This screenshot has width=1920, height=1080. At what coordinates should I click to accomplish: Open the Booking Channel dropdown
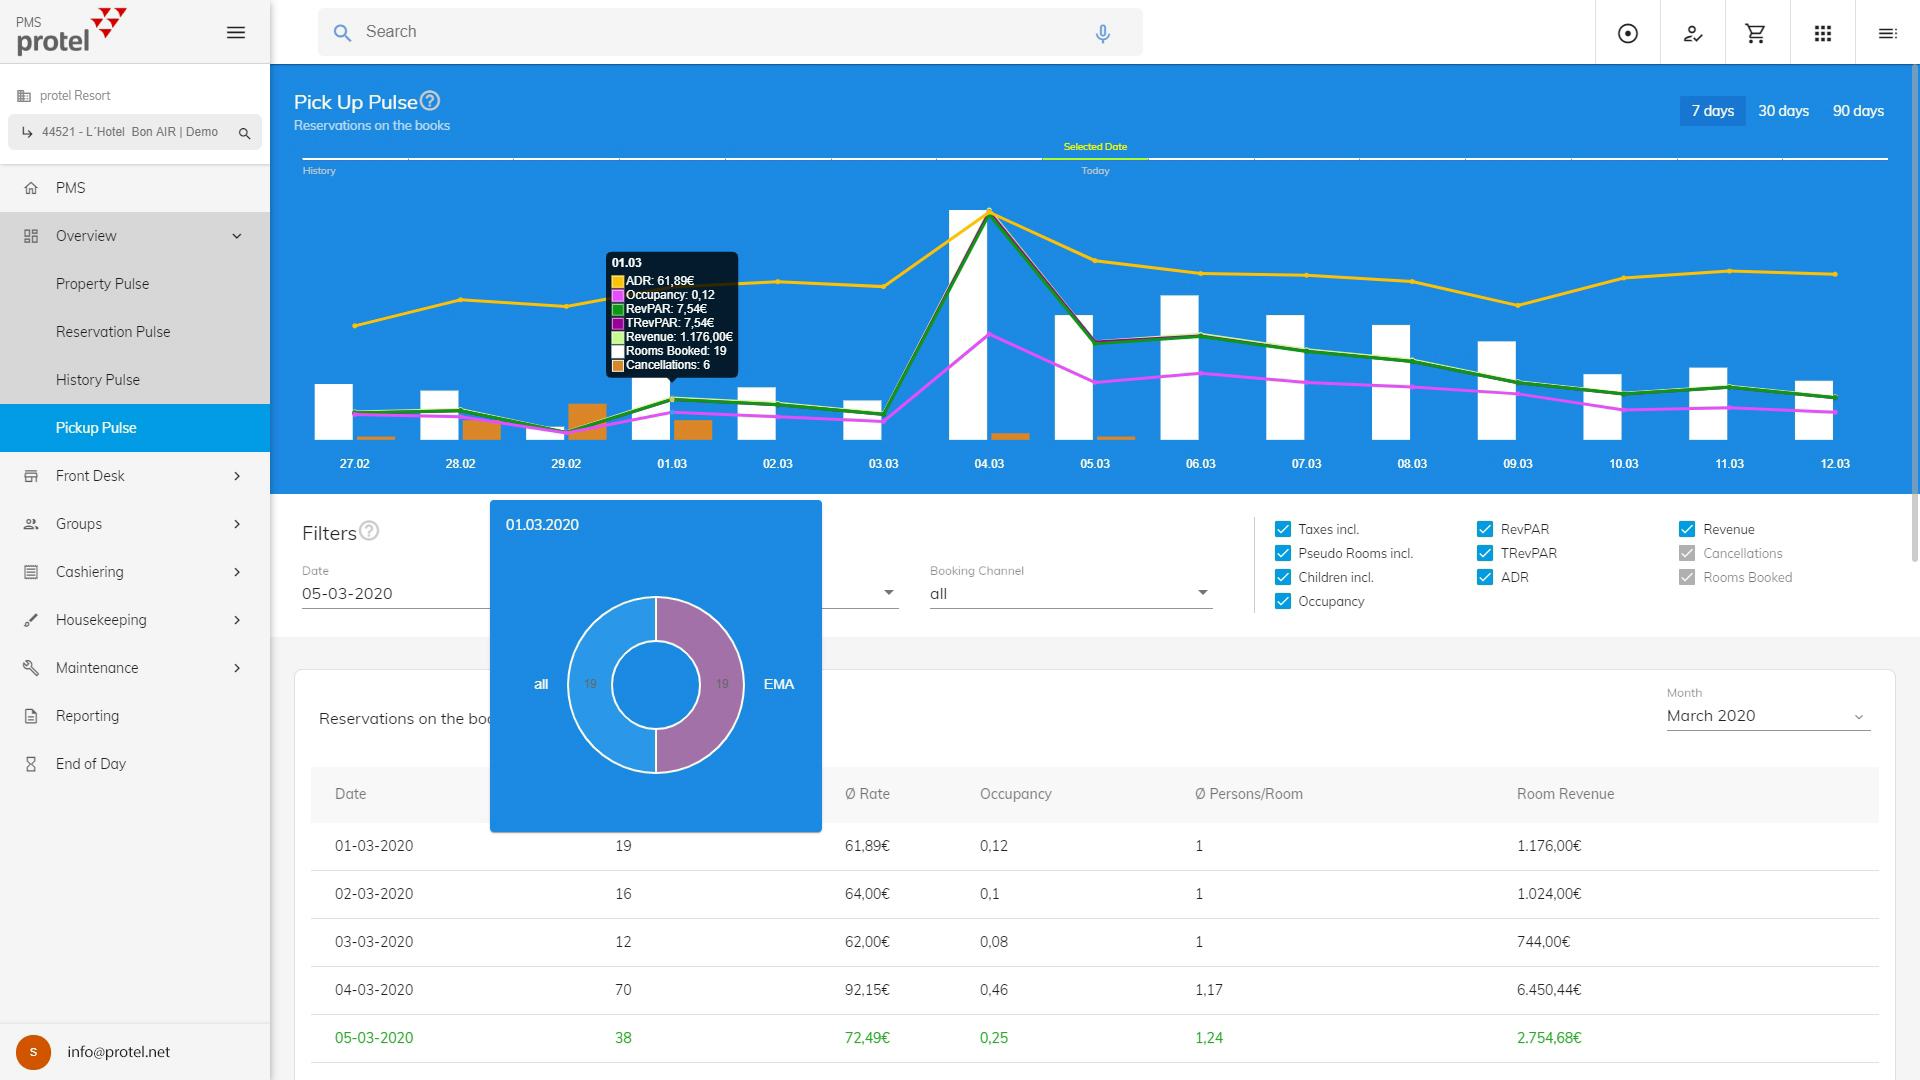click(x=1202, y=592)
